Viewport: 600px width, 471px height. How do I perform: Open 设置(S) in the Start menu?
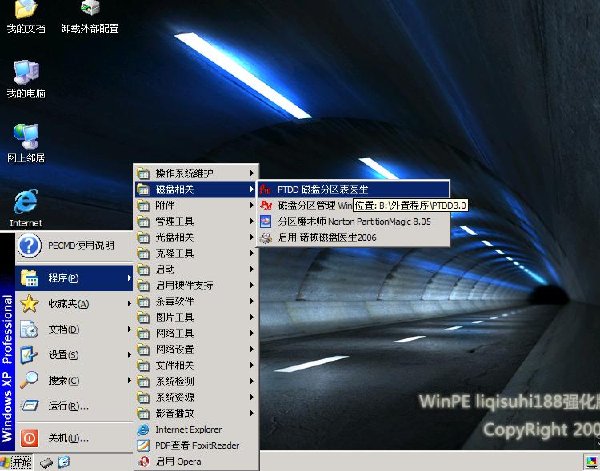74,355
